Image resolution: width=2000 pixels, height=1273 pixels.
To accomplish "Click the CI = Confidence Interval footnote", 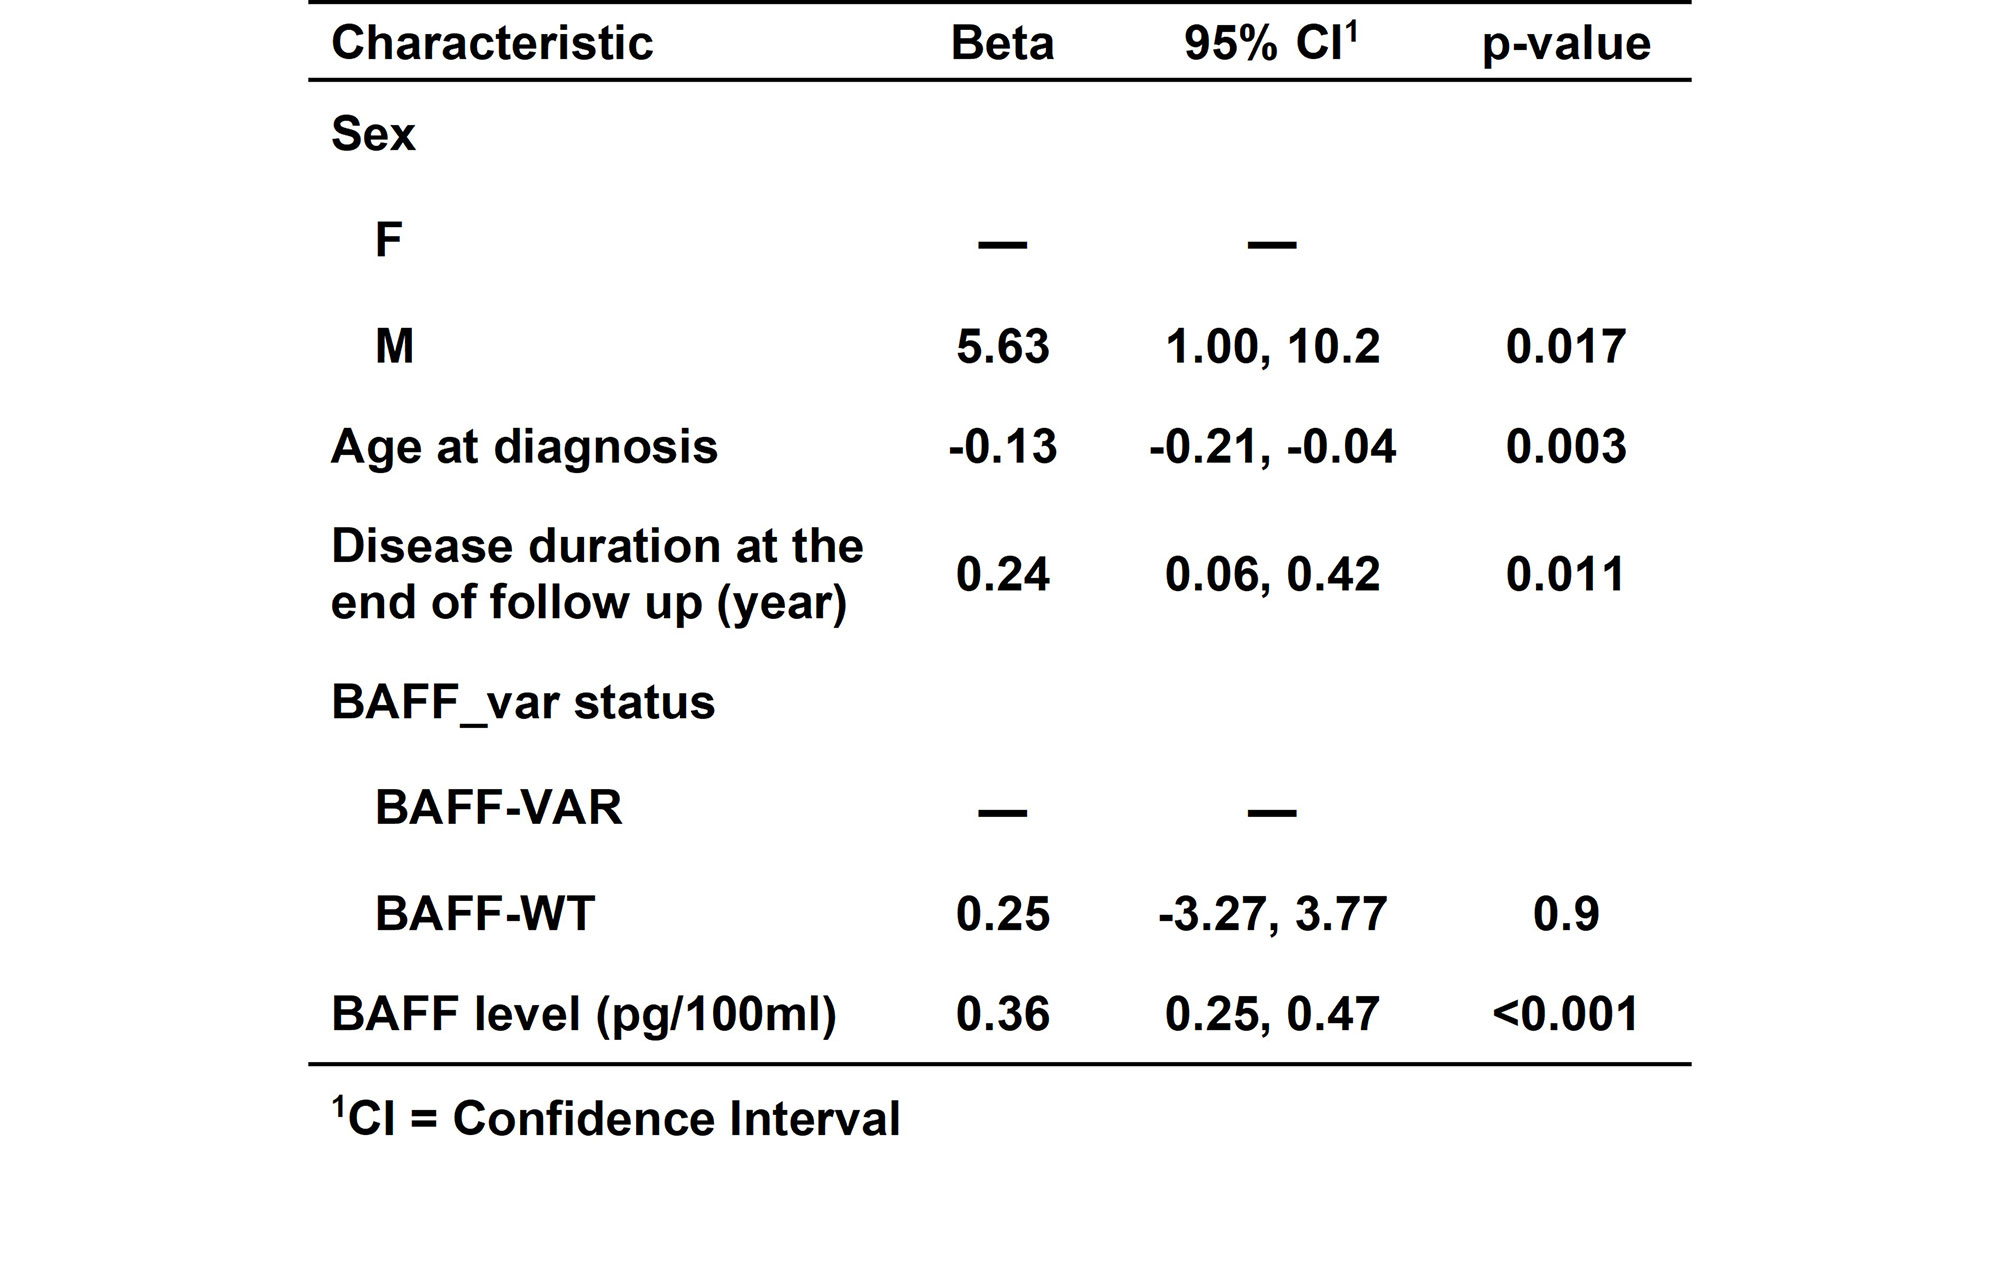I will pos(616,1118).
